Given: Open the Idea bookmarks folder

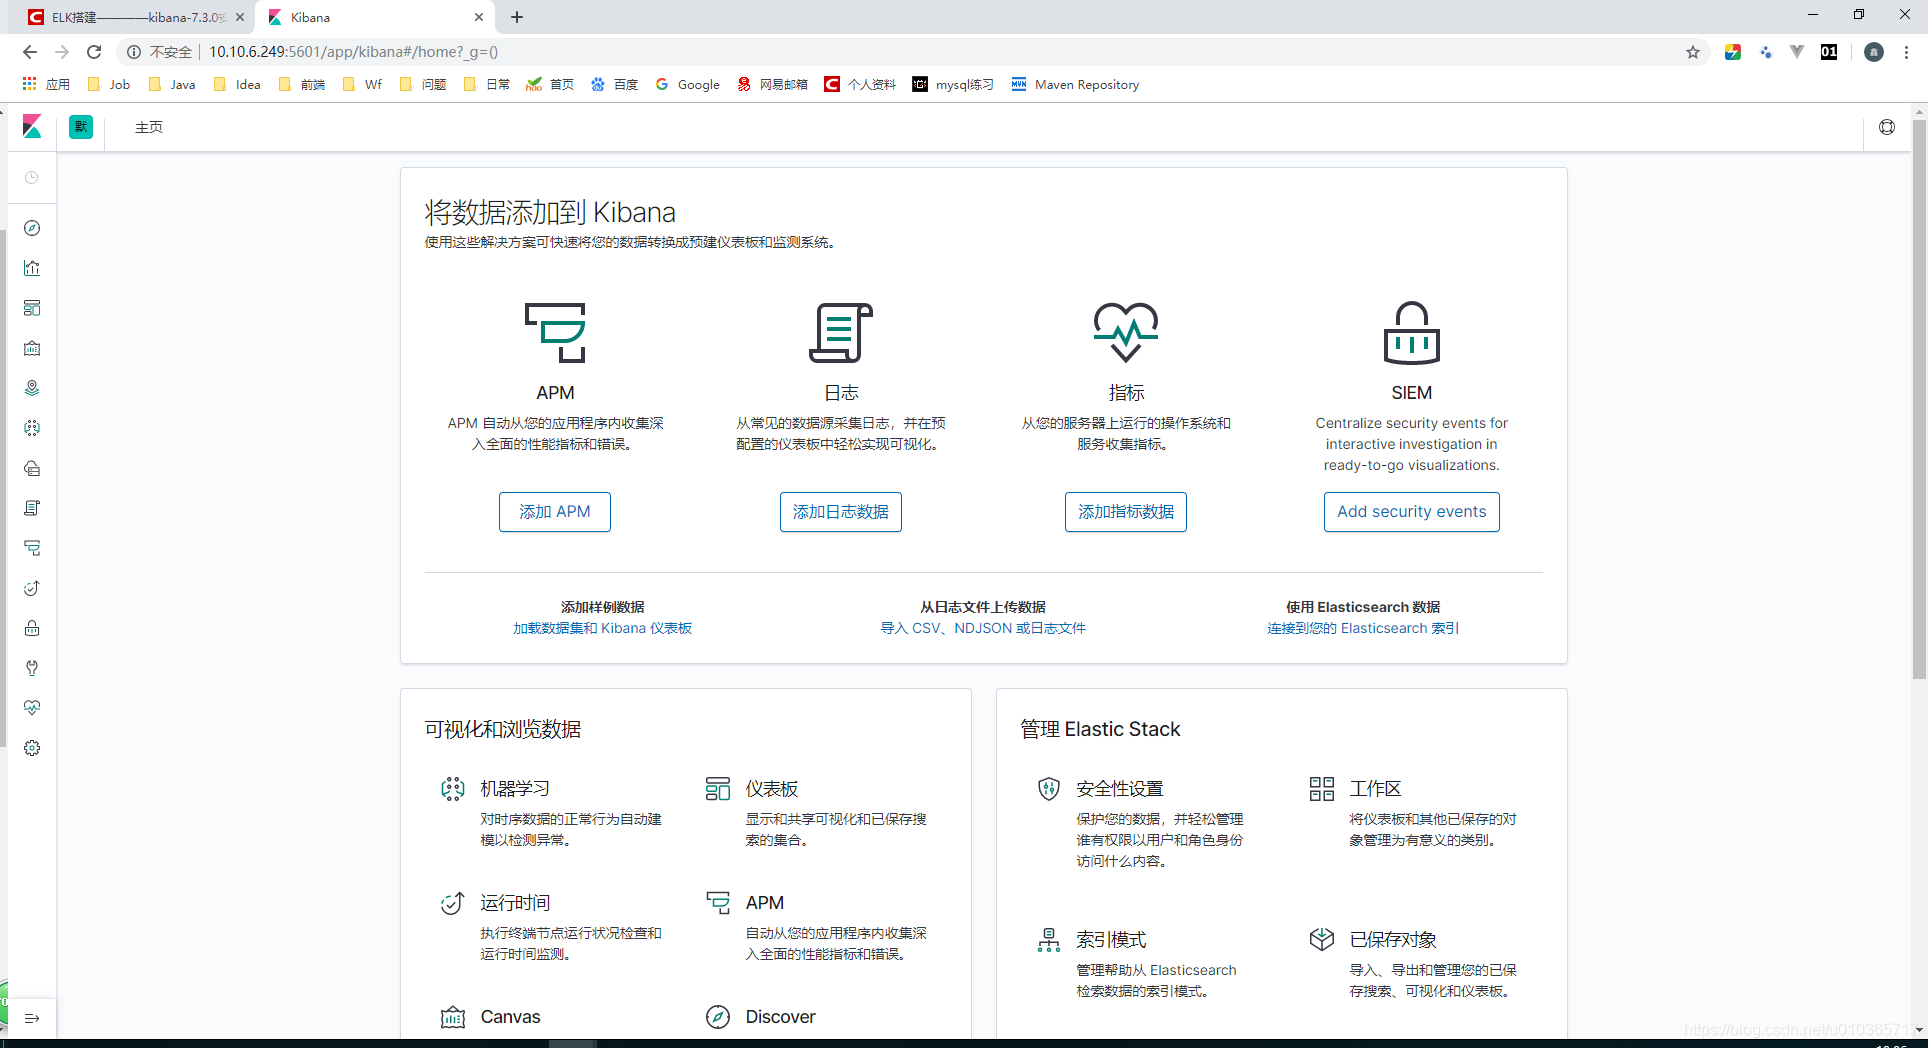Looking at the screenshot, I should [x=237, y=85].
